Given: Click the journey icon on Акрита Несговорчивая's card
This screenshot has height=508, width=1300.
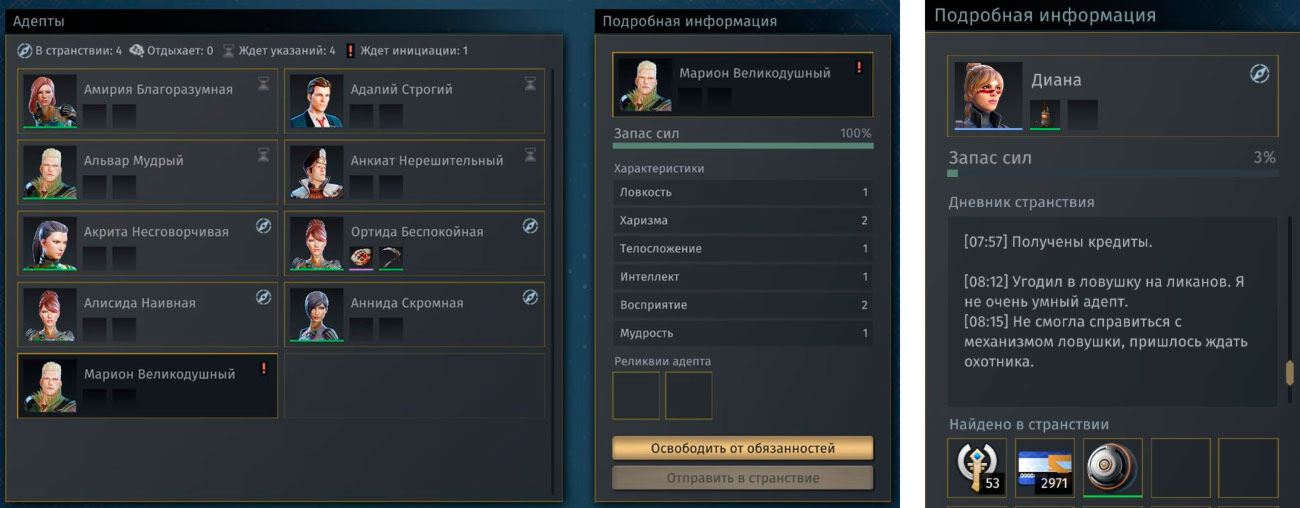Looking at the screenshot, I should point(264,226).
